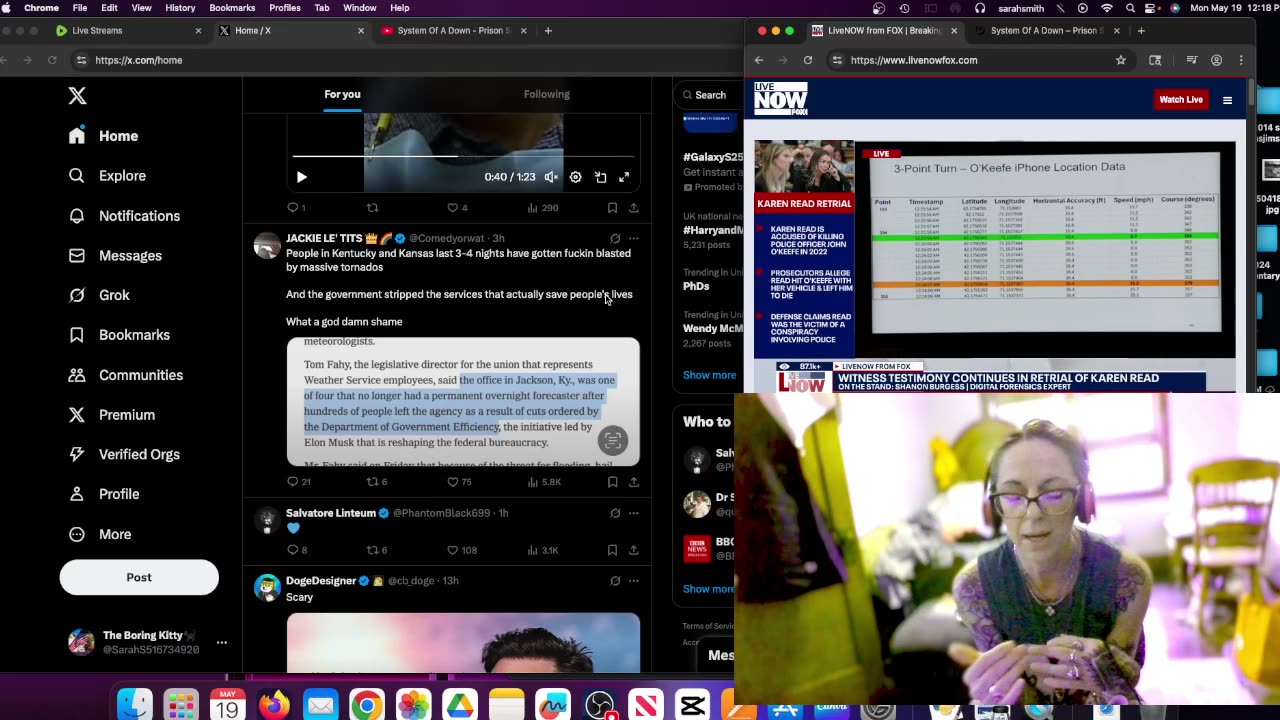Viewport: 1280px width, 720px height.
Task: Go back in the LiveNOW browser window
Action: pos(759,60)
